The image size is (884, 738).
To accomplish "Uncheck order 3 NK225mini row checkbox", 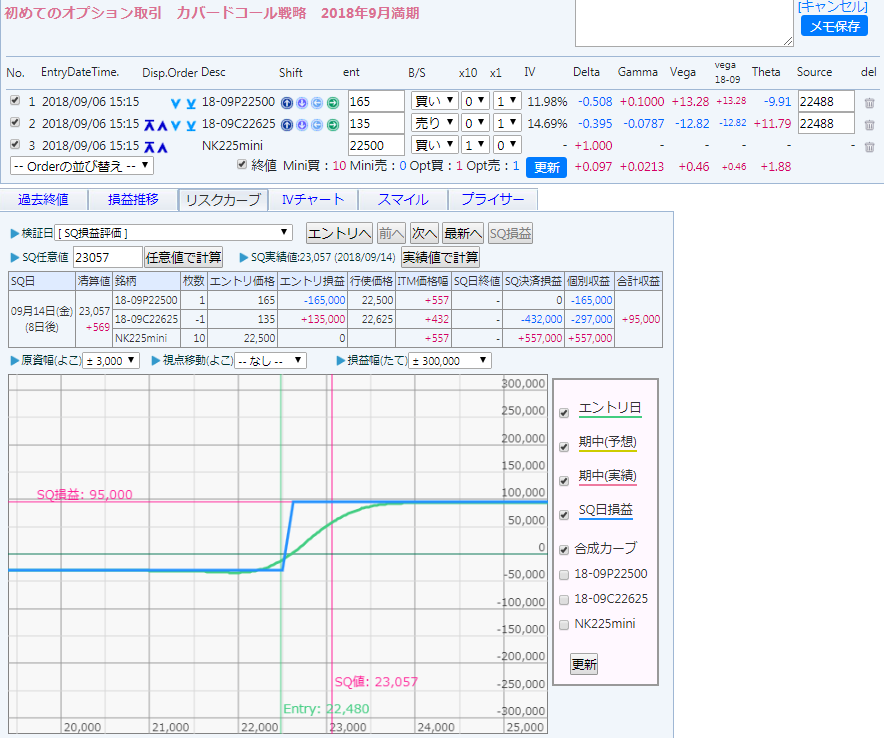I will click(x=15, y=144).
